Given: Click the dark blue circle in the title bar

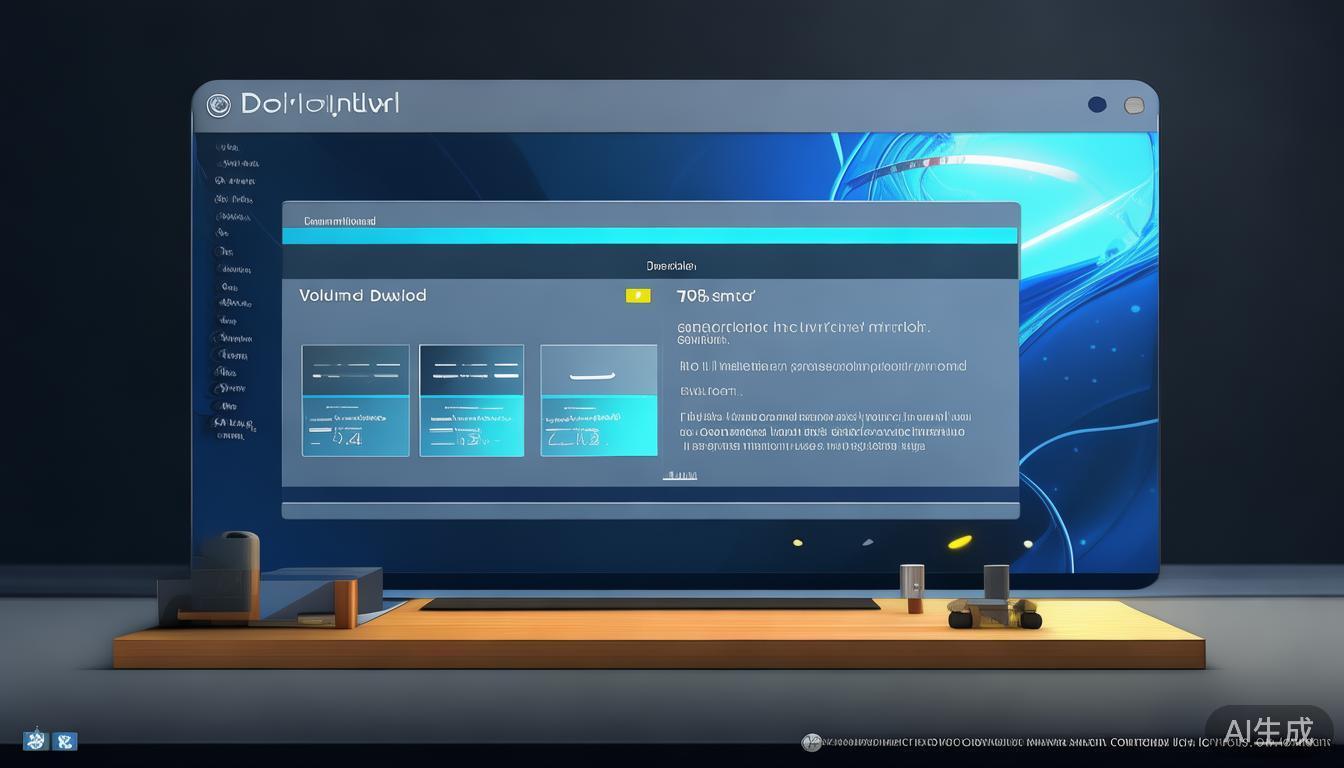Looking at the screenshot, I should coord(1097,105).
